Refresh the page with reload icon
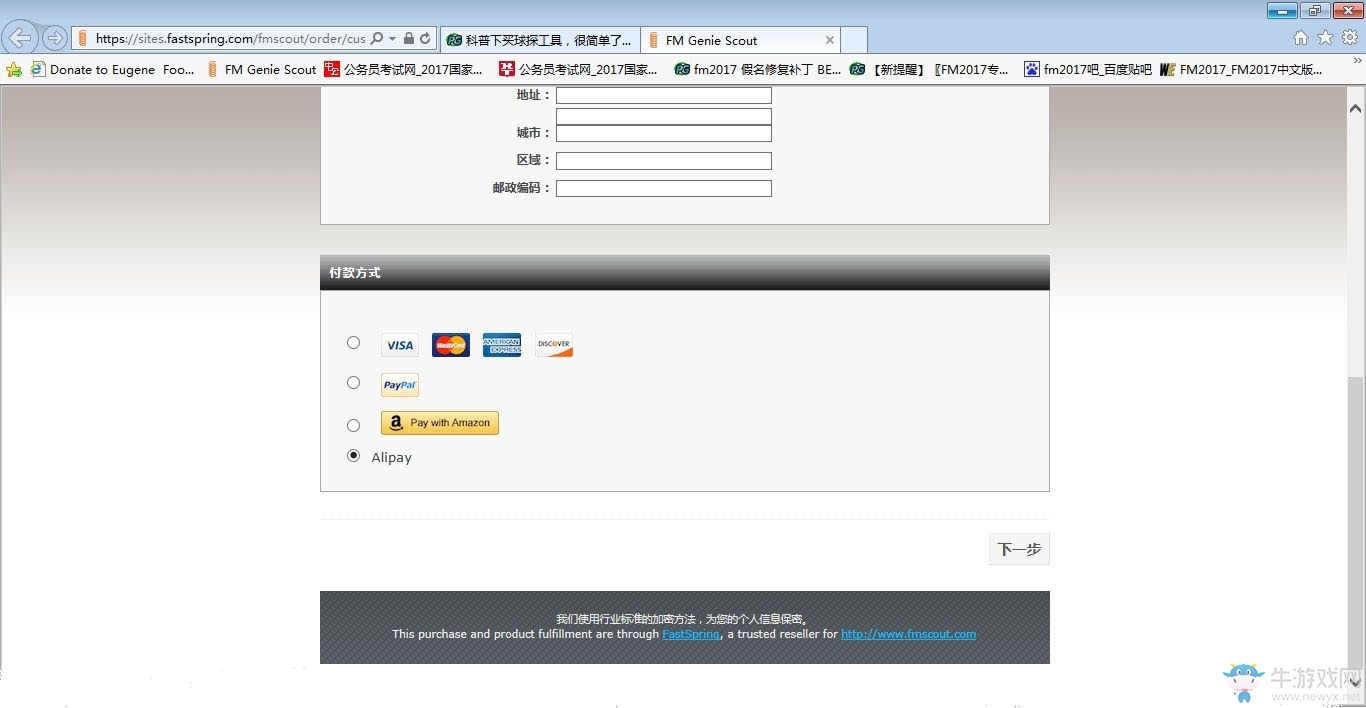This screenshot has width=1366, height=708. pos(425,39)
